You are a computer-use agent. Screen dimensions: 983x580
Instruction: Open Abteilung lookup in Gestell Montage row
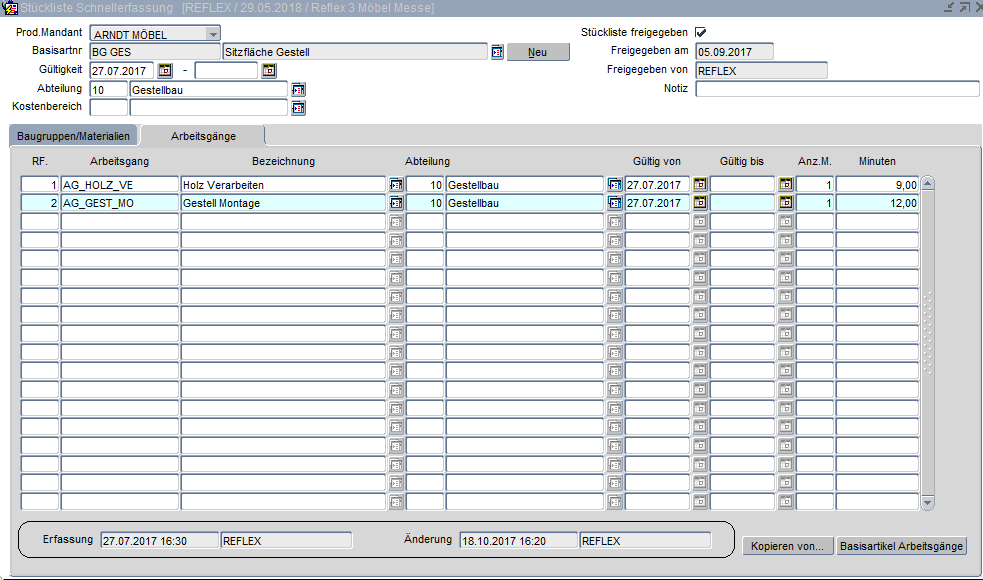point(614,203)
